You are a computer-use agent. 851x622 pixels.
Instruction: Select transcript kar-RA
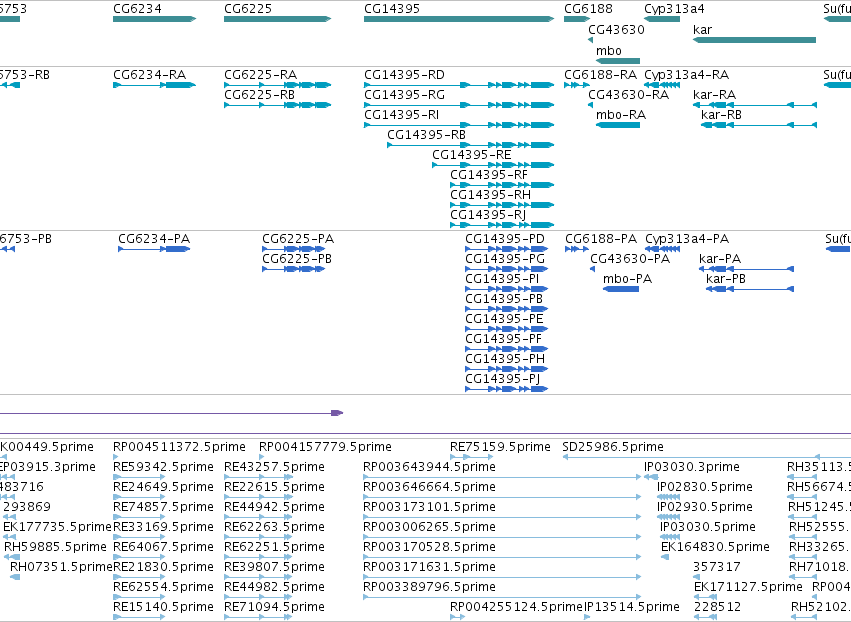715,95
